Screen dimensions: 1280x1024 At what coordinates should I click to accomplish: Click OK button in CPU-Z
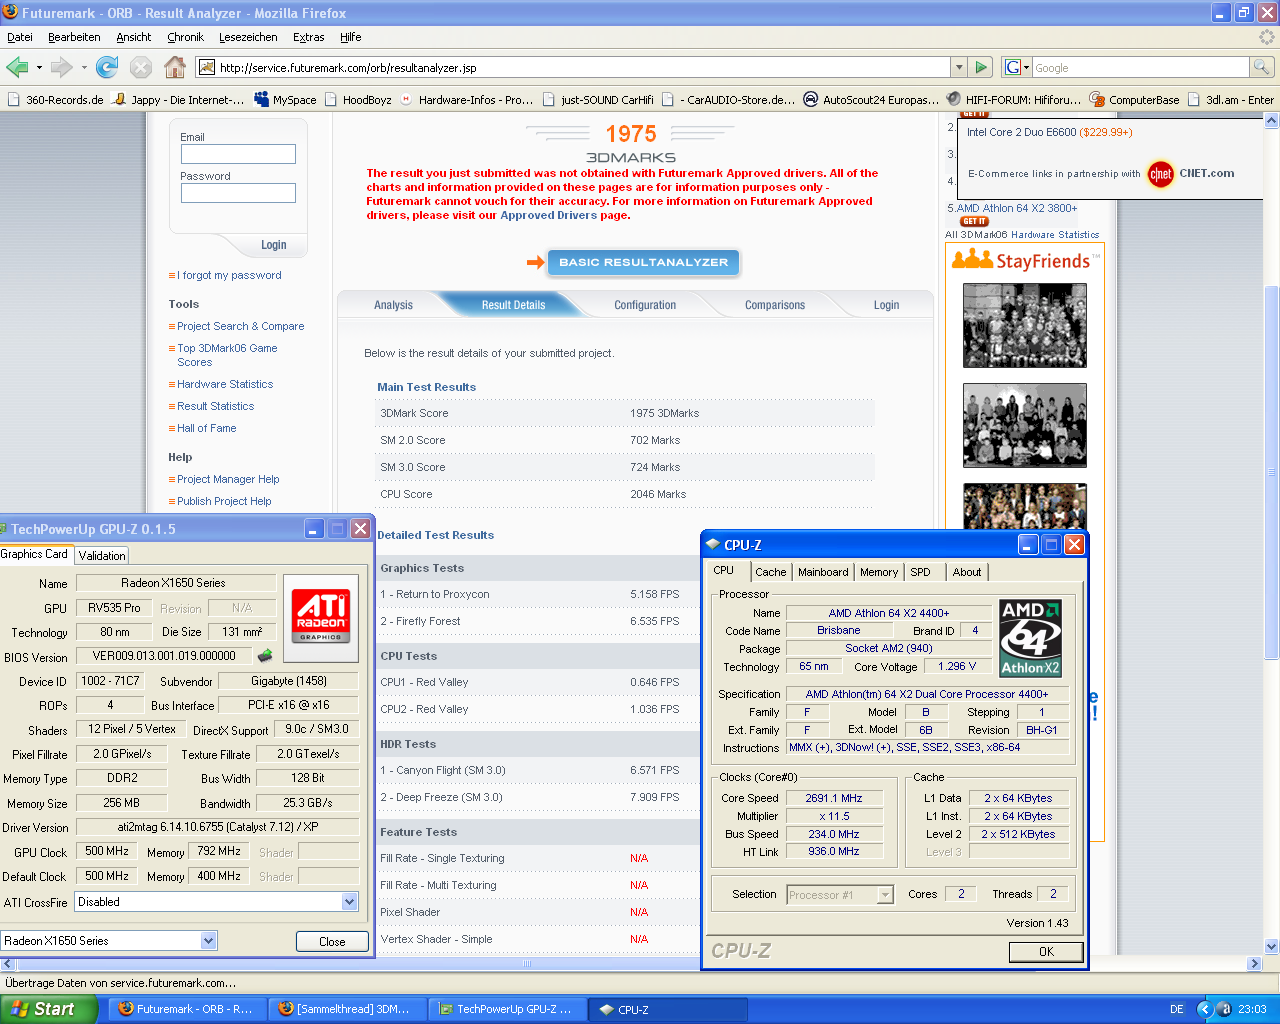1046,951
